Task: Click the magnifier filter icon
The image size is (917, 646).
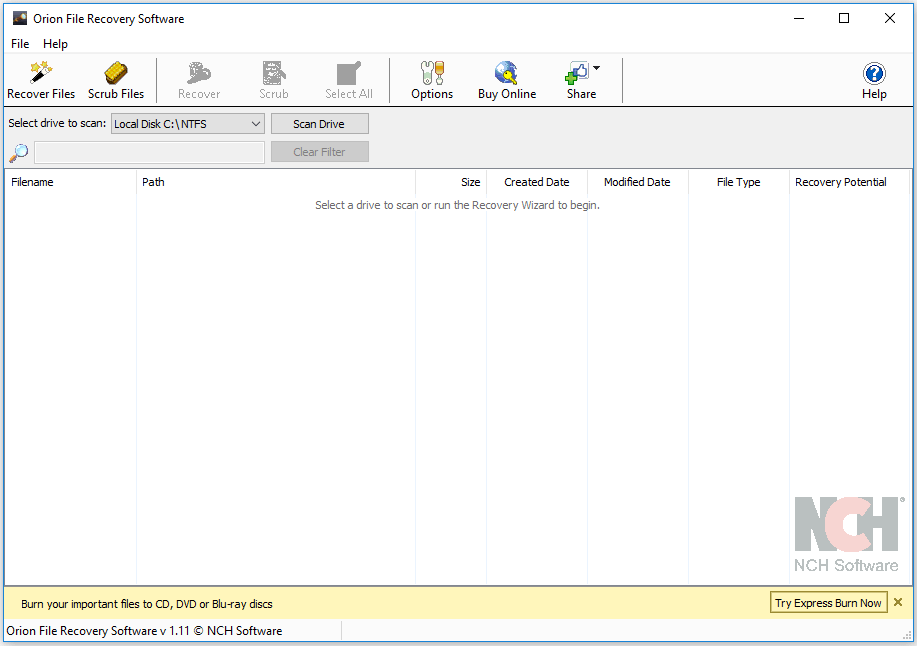Action: 17,152
